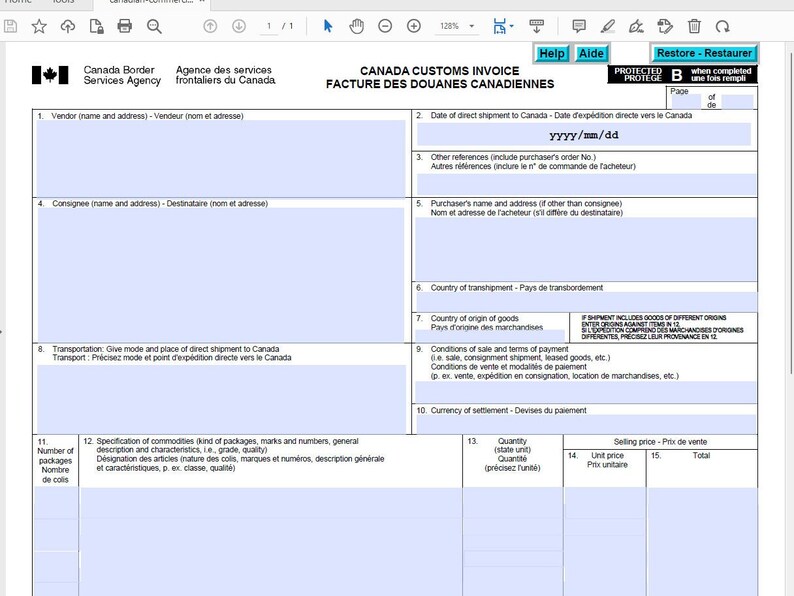794x596 pixels.
Task: Click the cloud upload icon
Action: (x=67, y=26)
